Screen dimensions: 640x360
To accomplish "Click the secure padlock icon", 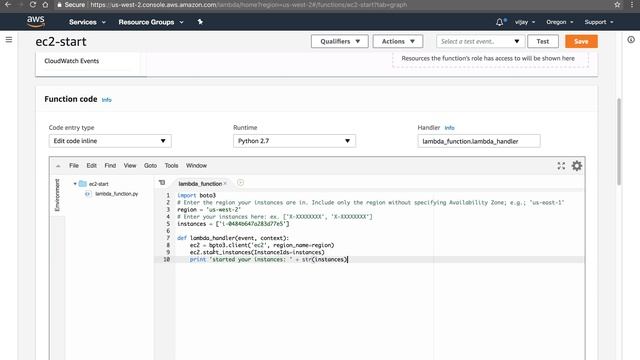I will pyautogui.click(x=59, y=5).
